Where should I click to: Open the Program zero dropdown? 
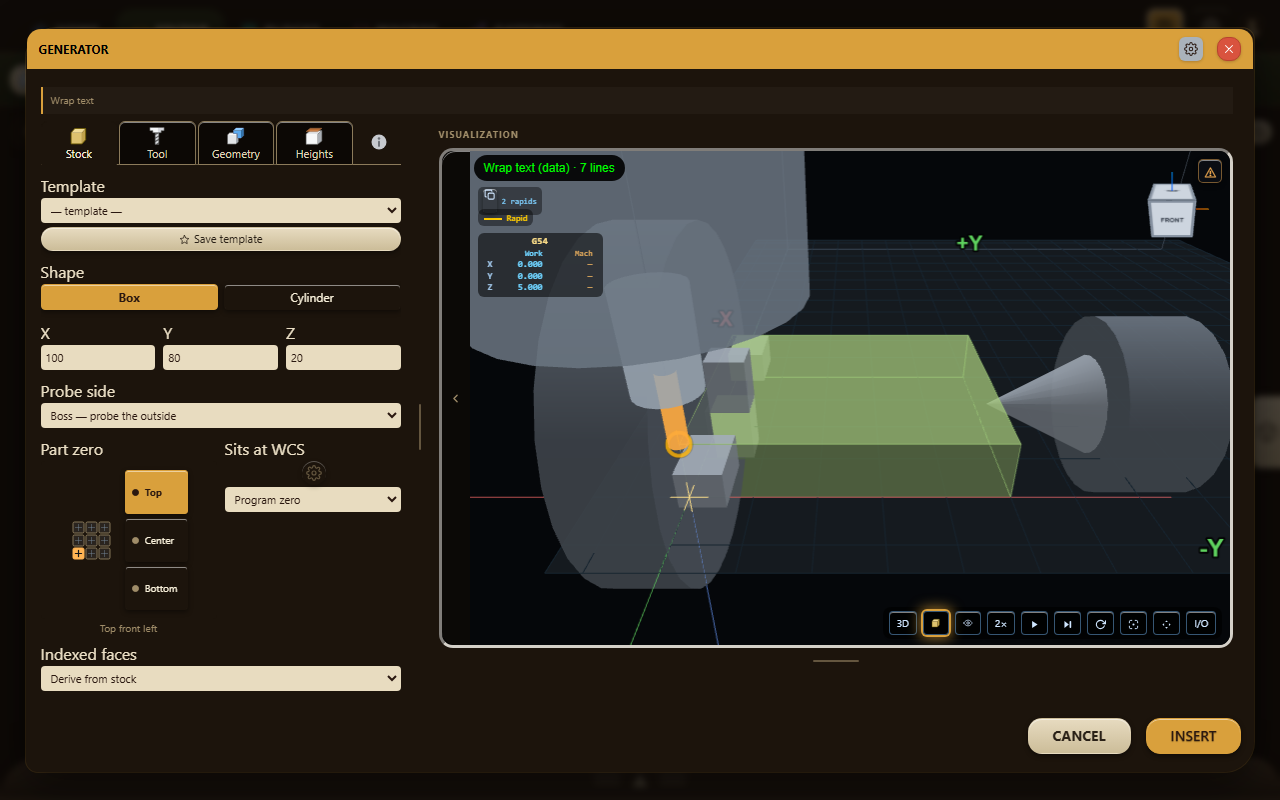coord(313,500)
